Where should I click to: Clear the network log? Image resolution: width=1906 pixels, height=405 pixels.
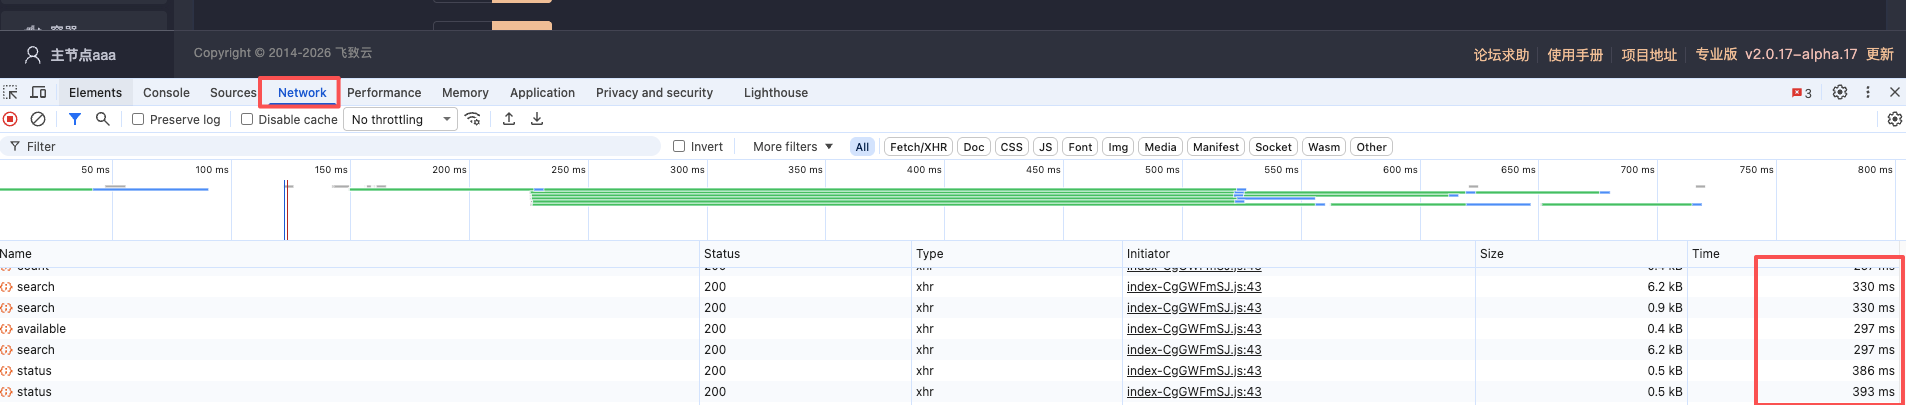[38, 119]
